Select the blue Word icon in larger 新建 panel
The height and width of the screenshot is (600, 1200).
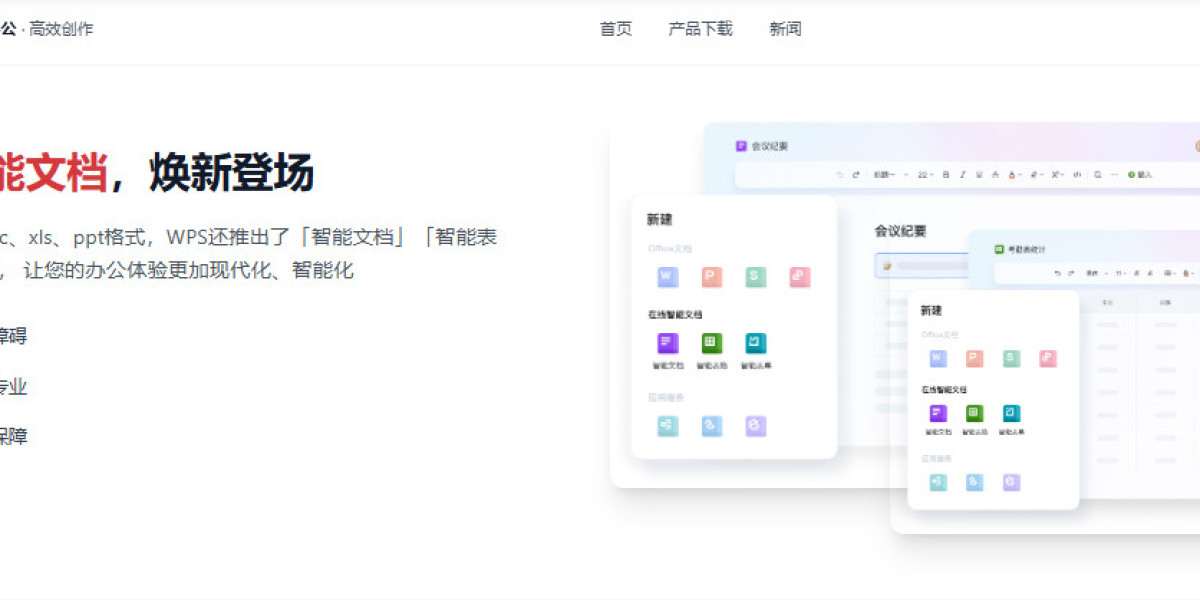coord(667,277)
